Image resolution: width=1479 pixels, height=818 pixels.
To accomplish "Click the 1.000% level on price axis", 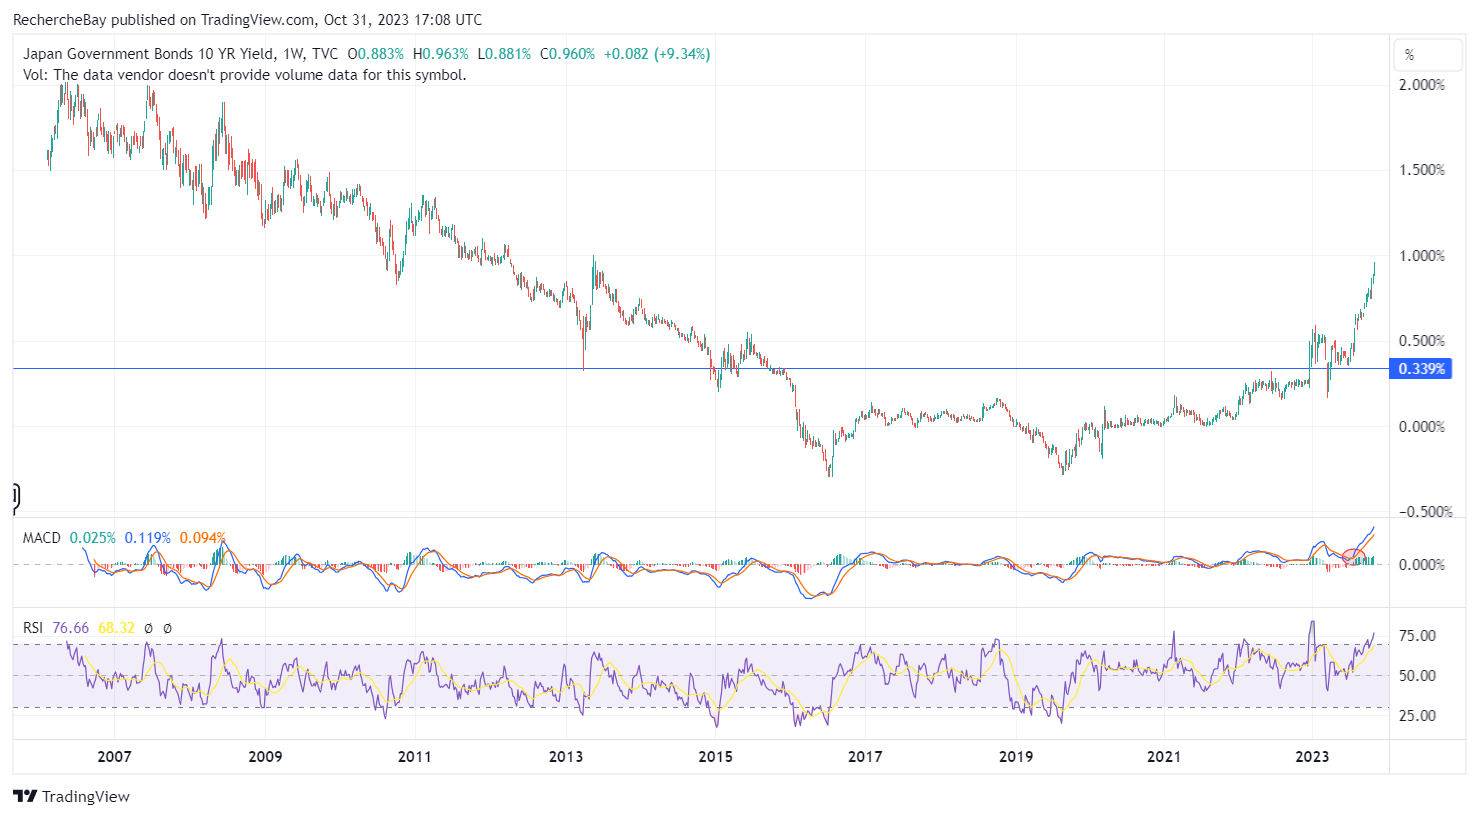I will (x=1421, y=256).
